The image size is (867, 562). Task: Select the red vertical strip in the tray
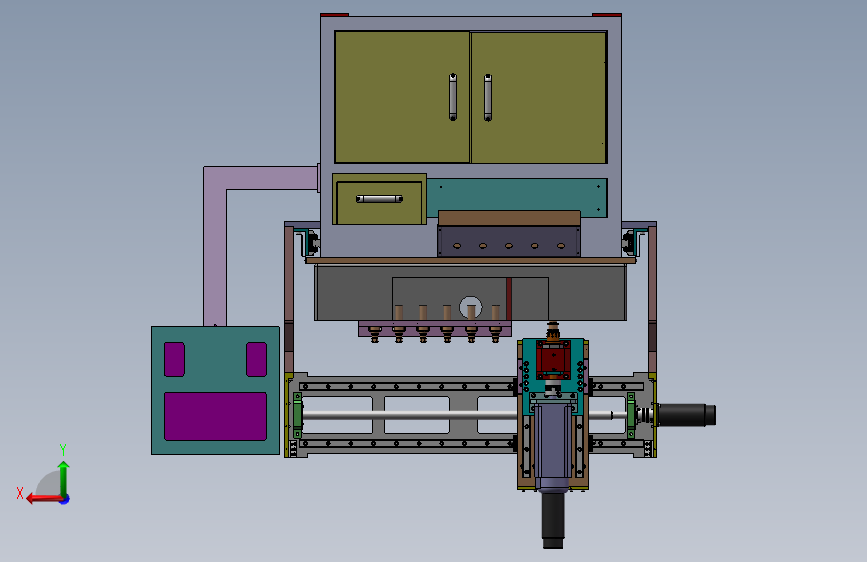pos(509,299)
